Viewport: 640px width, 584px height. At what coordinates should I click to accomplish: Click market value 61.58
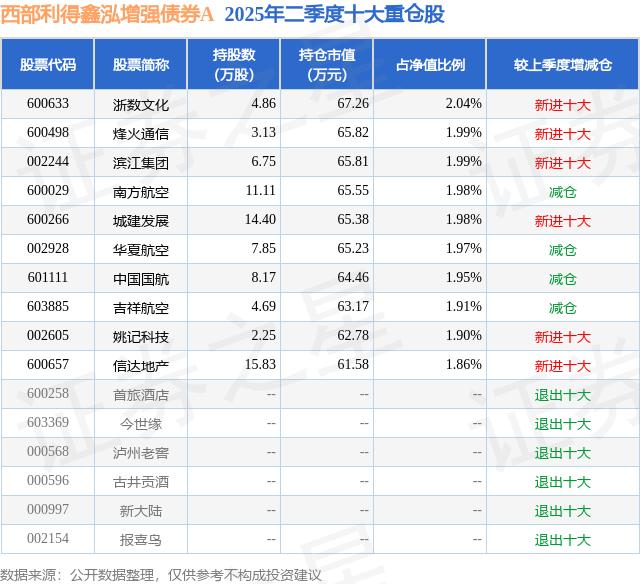coord(353,364)
